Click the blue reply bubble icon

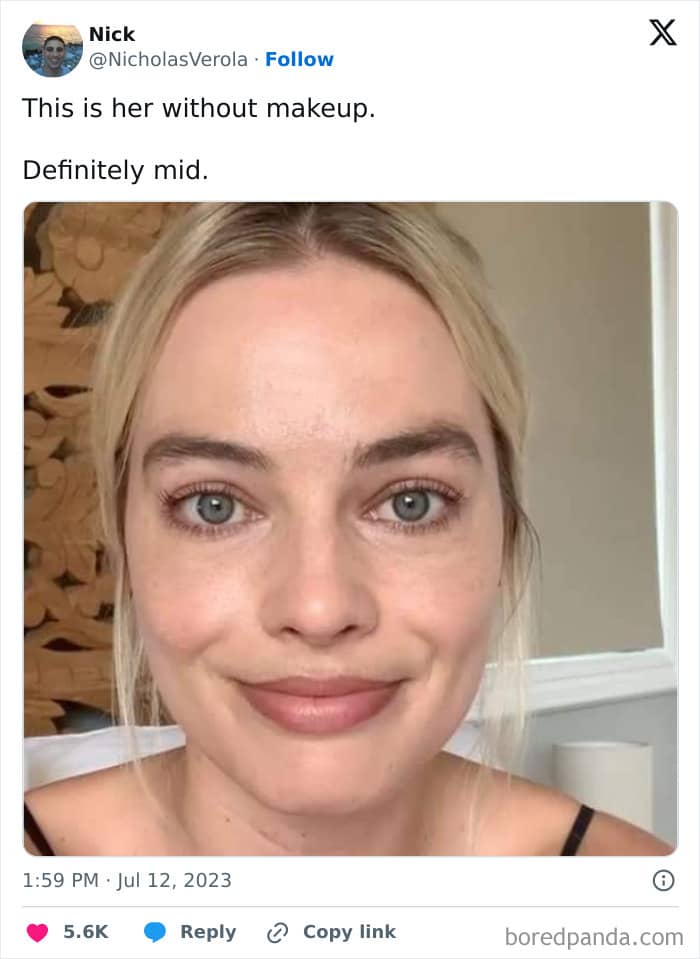155,932
